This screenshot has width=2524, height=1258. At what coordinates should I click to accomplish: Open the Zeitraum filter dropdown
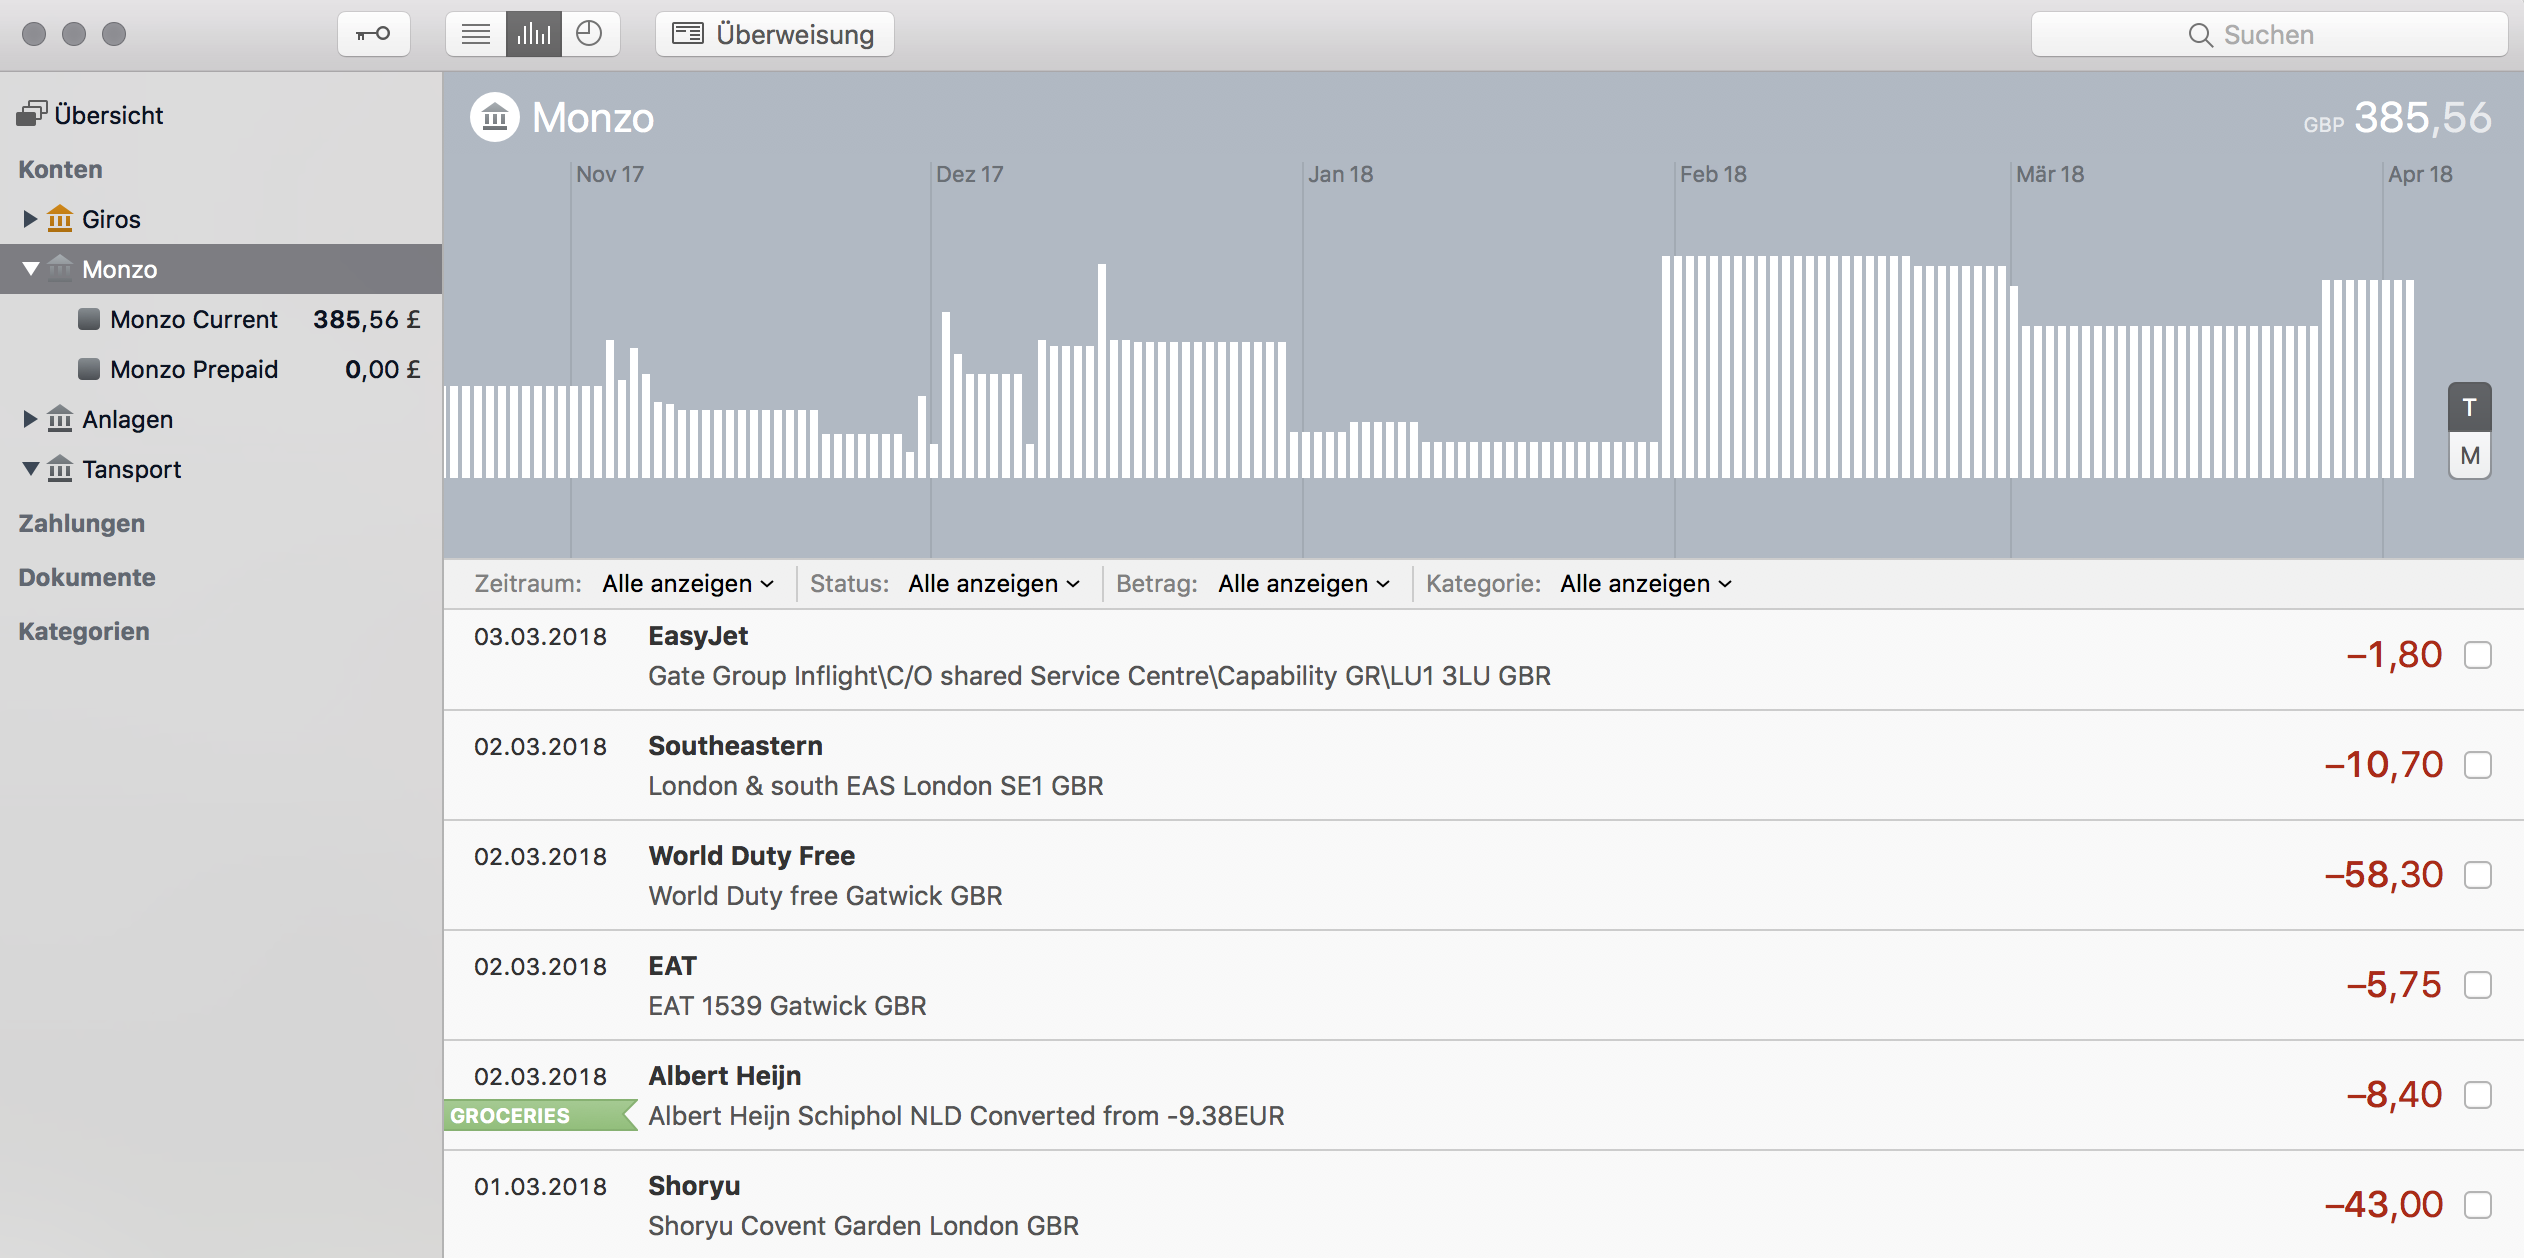click(x=687, y=584)
